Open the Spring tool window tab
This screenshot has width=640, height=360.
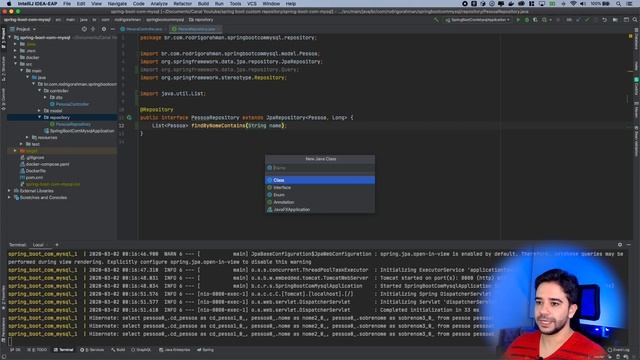(x=205, y=350)
